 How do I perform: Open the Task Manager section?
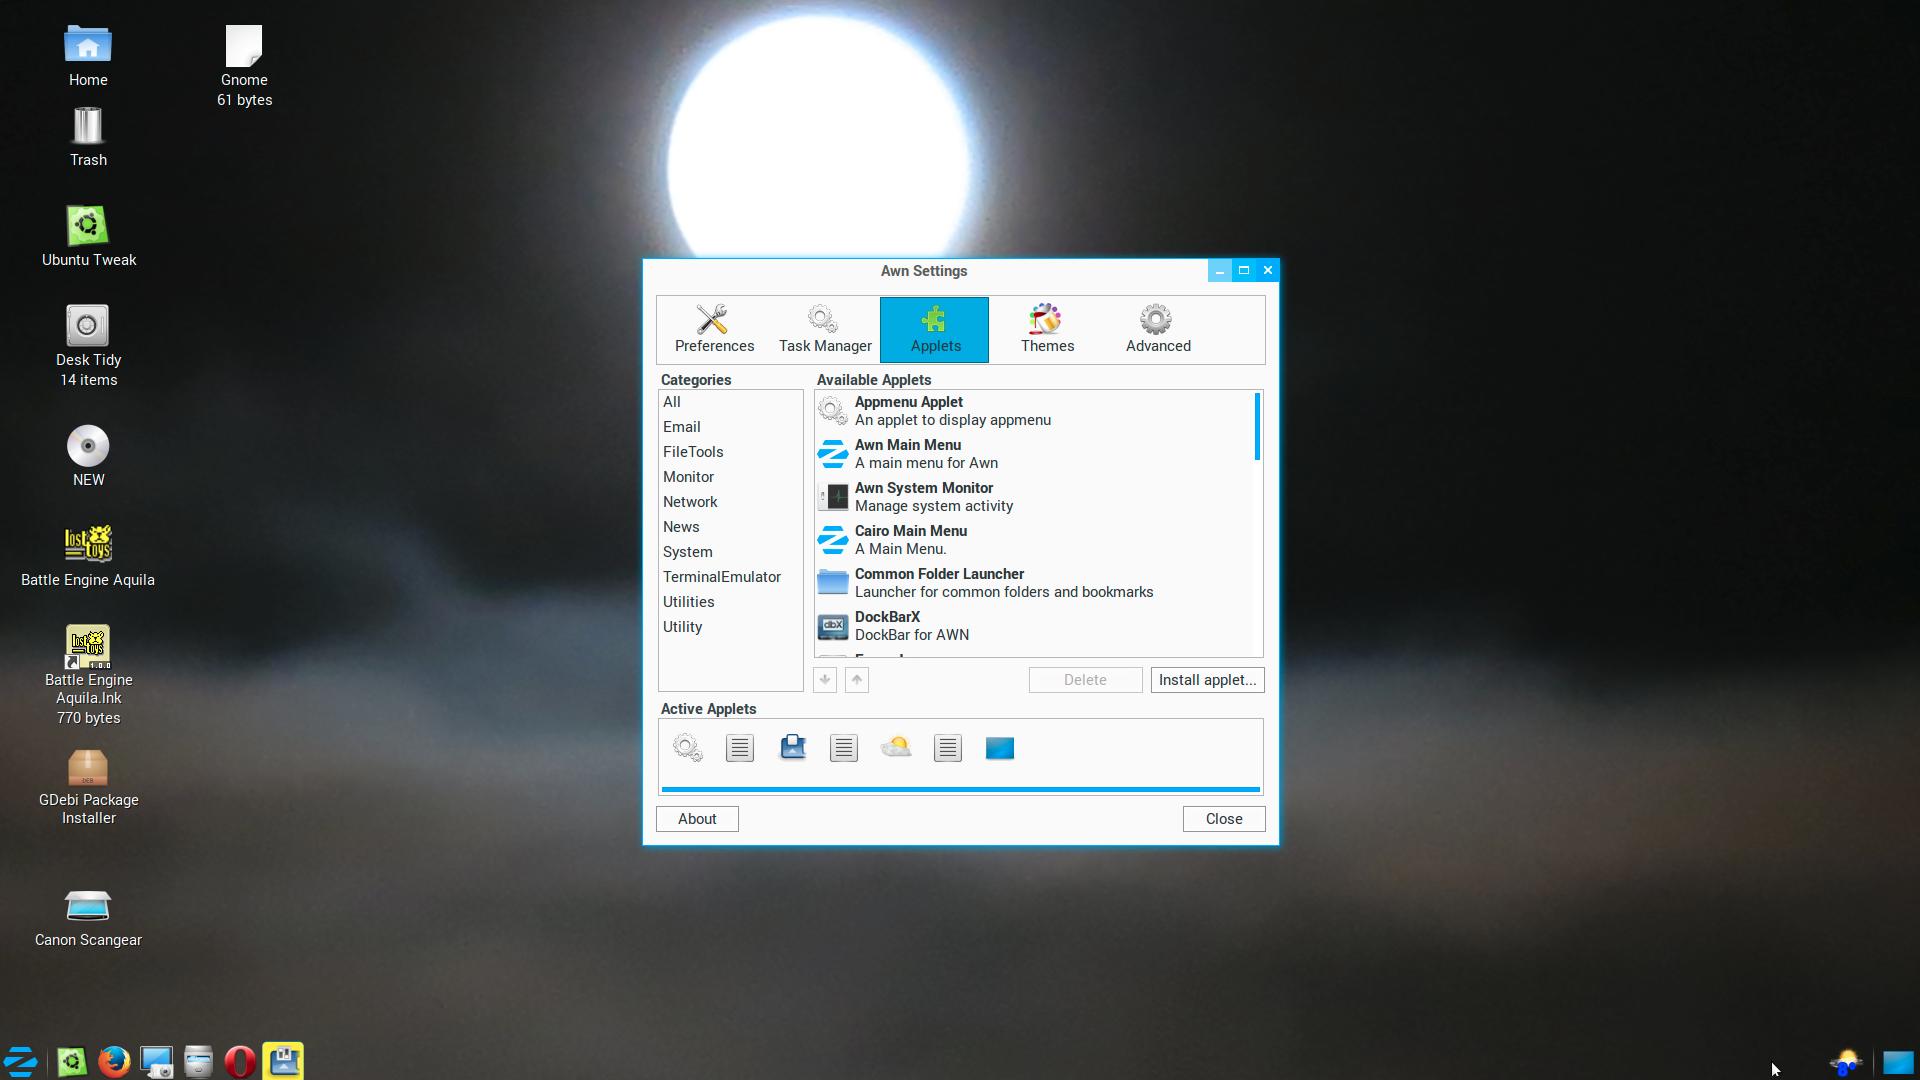click(x=825, y=329)
